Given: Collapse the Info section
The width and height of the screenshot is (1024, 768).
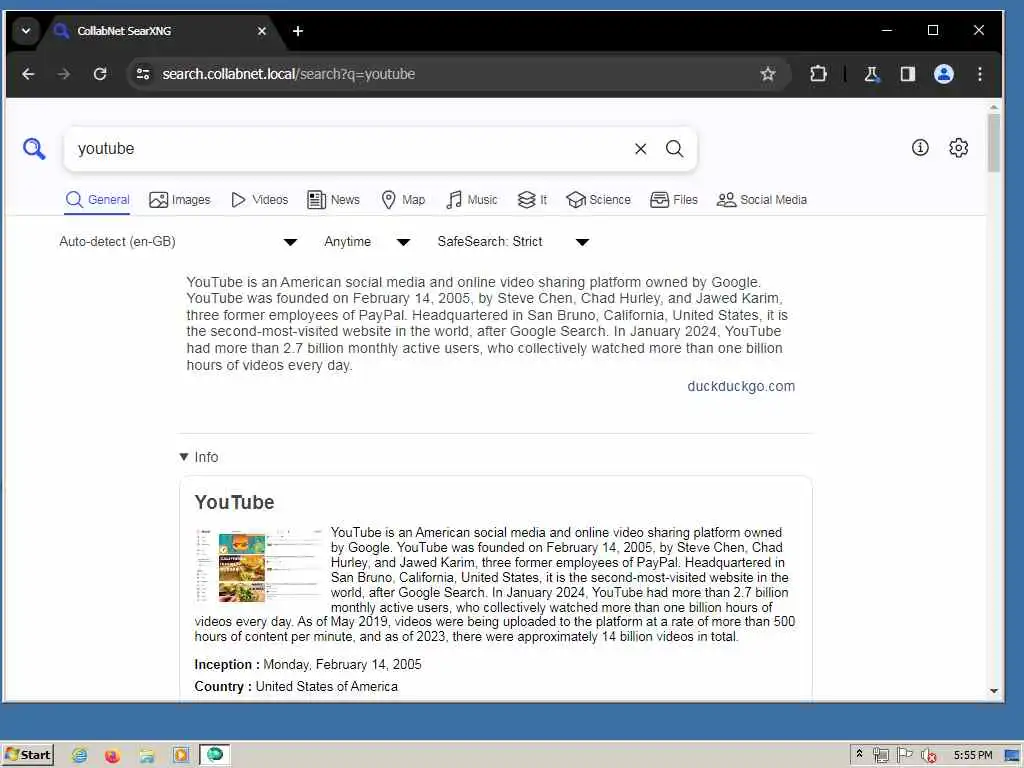Looking at the screenshot, I should click(x=199, y=457).
